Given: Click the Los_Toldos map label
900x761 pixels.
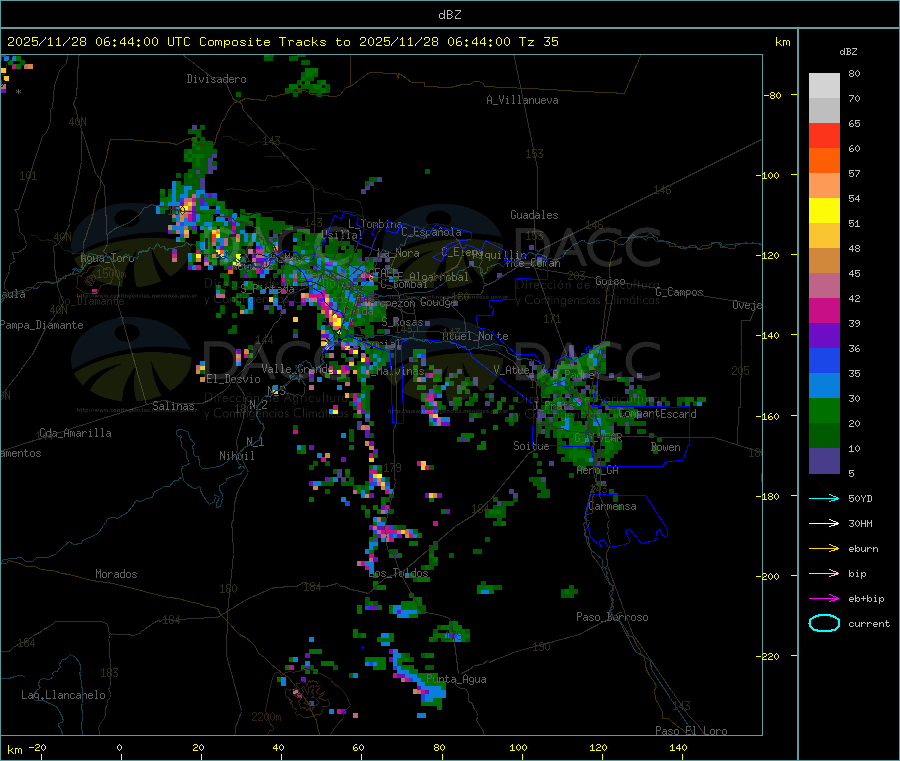Looking at the screenshot, I should 399,573.
